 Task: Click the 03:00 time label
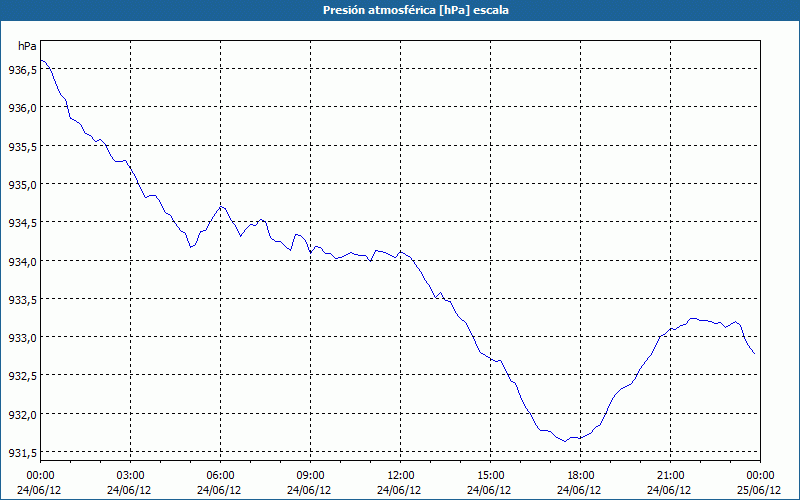tap(131, 476)
